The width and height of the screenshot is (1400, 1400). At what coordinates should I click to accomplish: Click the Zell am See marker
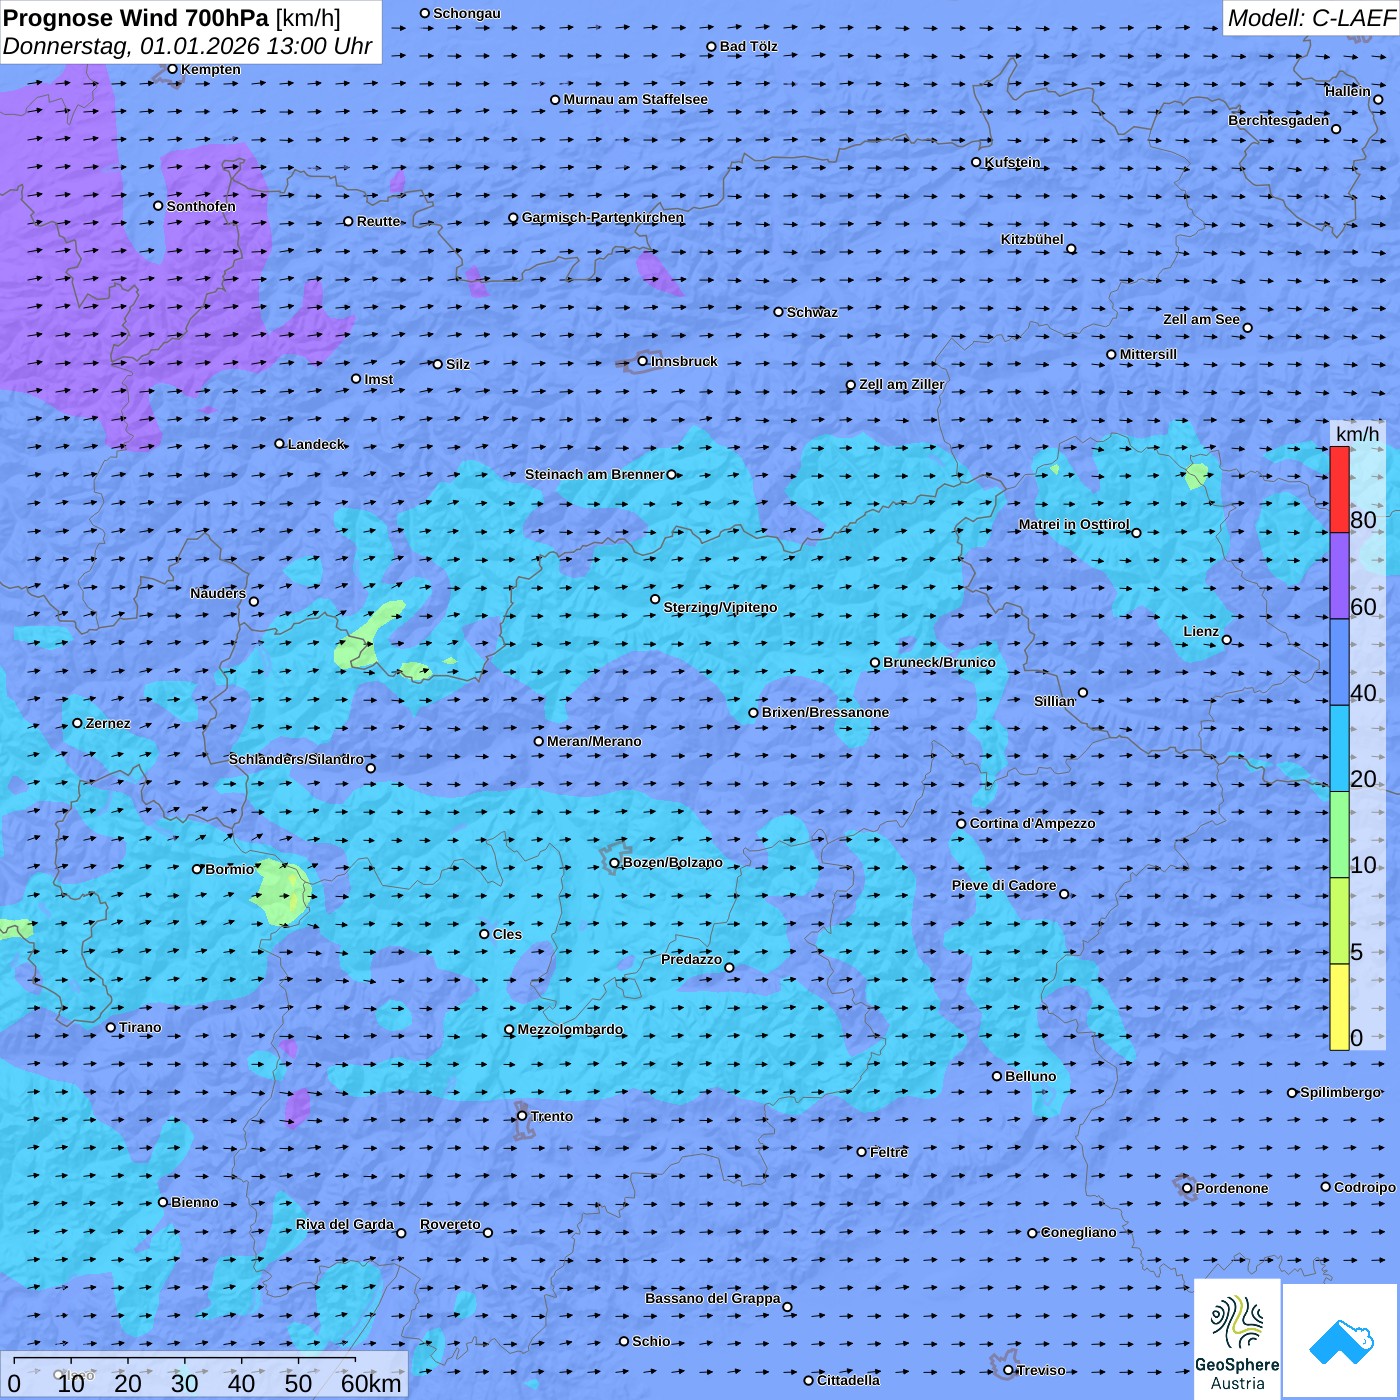pos(1247,328)
